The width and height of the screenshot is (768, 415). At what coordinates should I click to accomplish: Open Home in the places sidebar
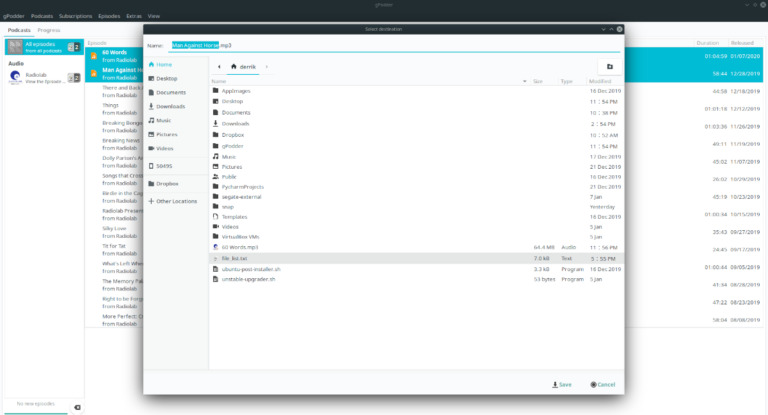[x=164, y=65]
